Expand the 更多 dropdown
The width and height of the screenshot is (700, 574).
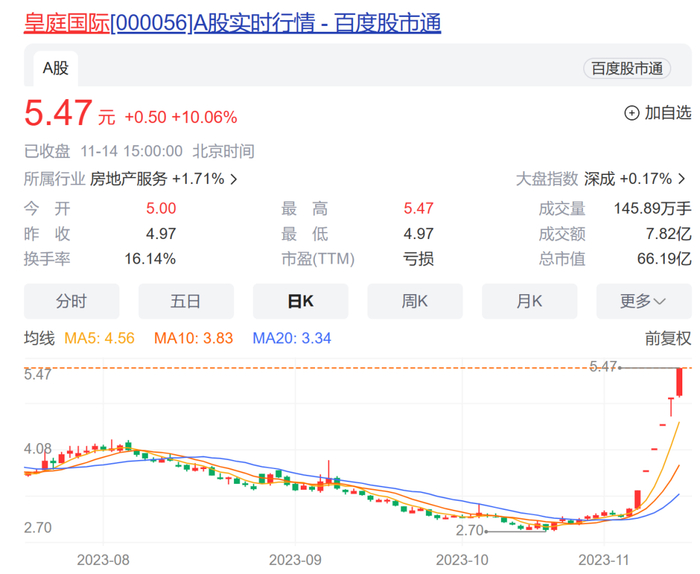coord(644,301)
